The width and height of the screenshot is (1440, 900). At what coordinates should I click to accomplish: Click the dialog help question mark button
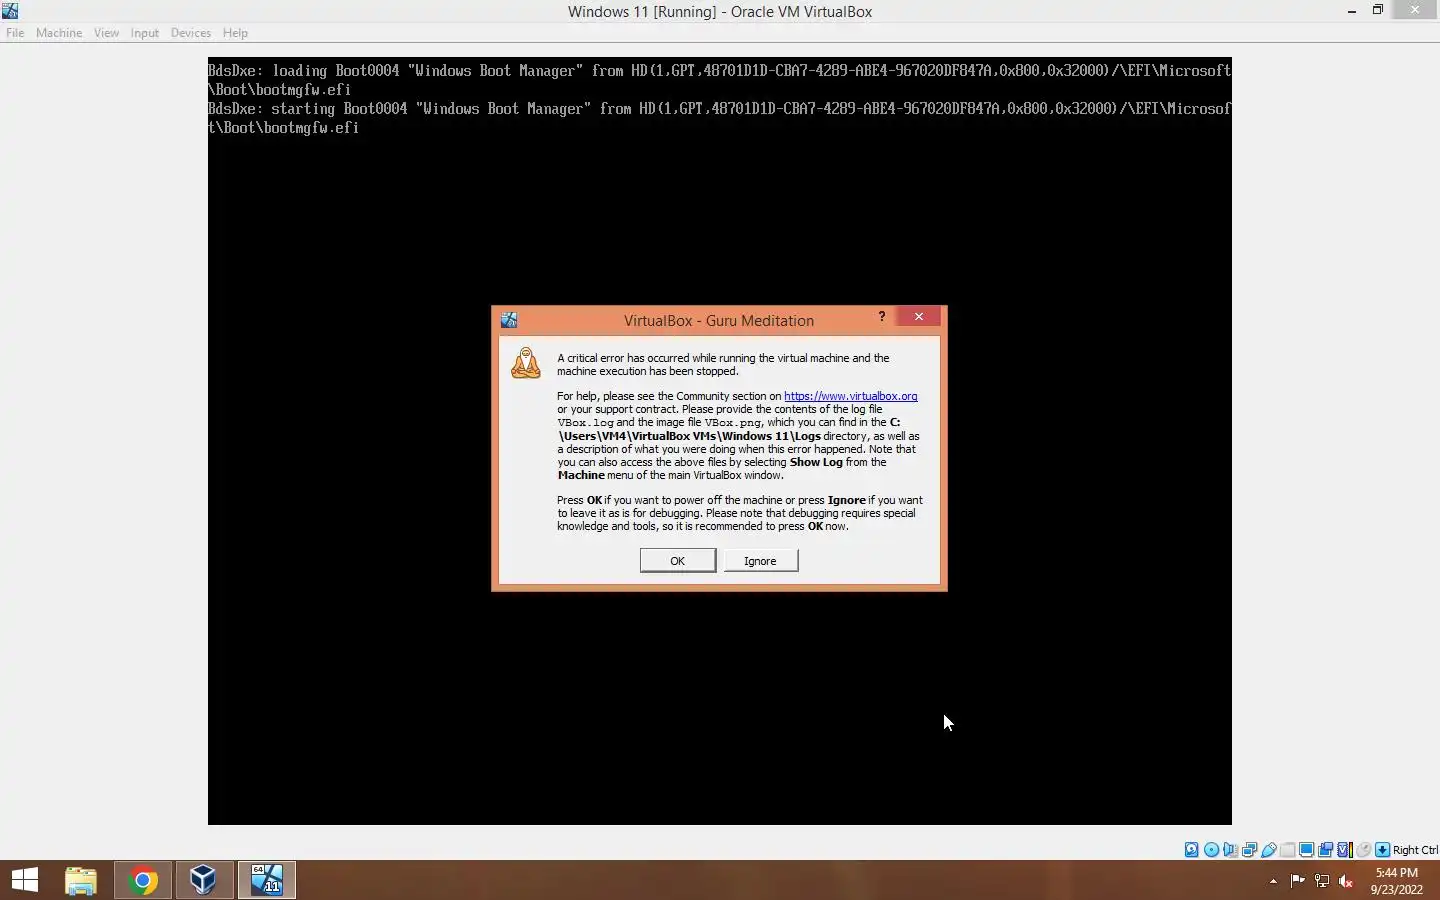(881, 317)
